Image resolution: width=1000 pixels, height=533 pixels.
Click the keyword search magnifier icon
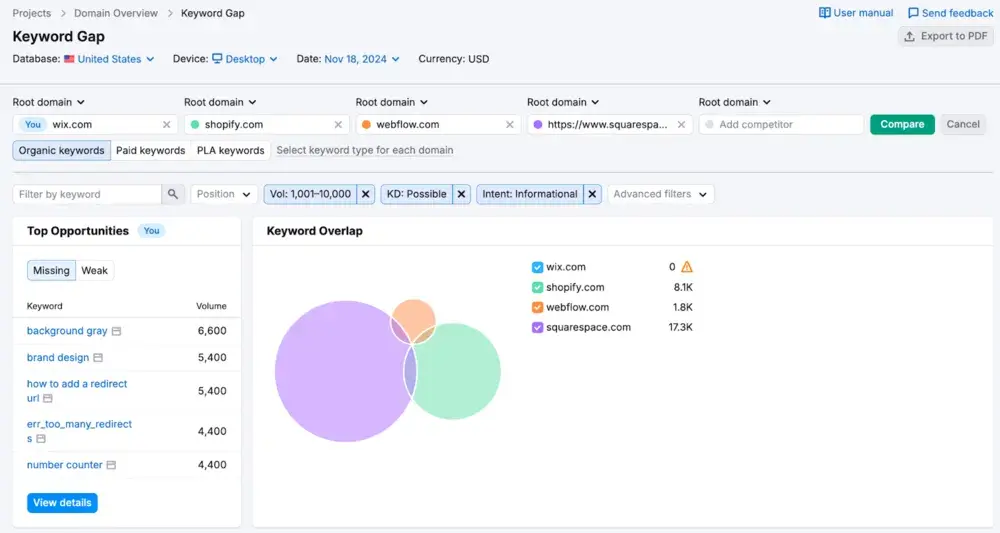point(173,194)
